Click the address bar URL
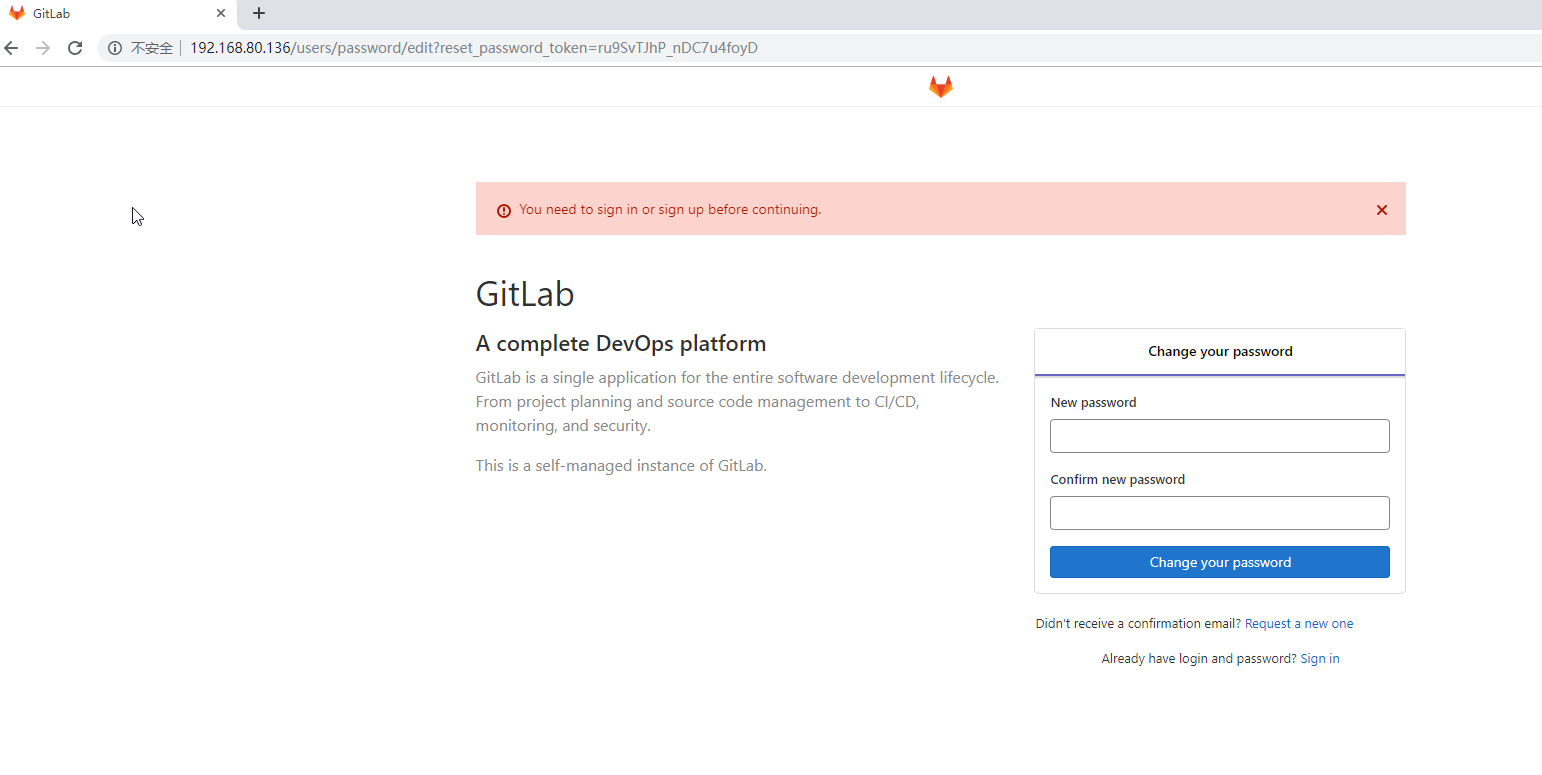Image resolution: width=1542 pixels, height=775 pixels. pos(474,48)
